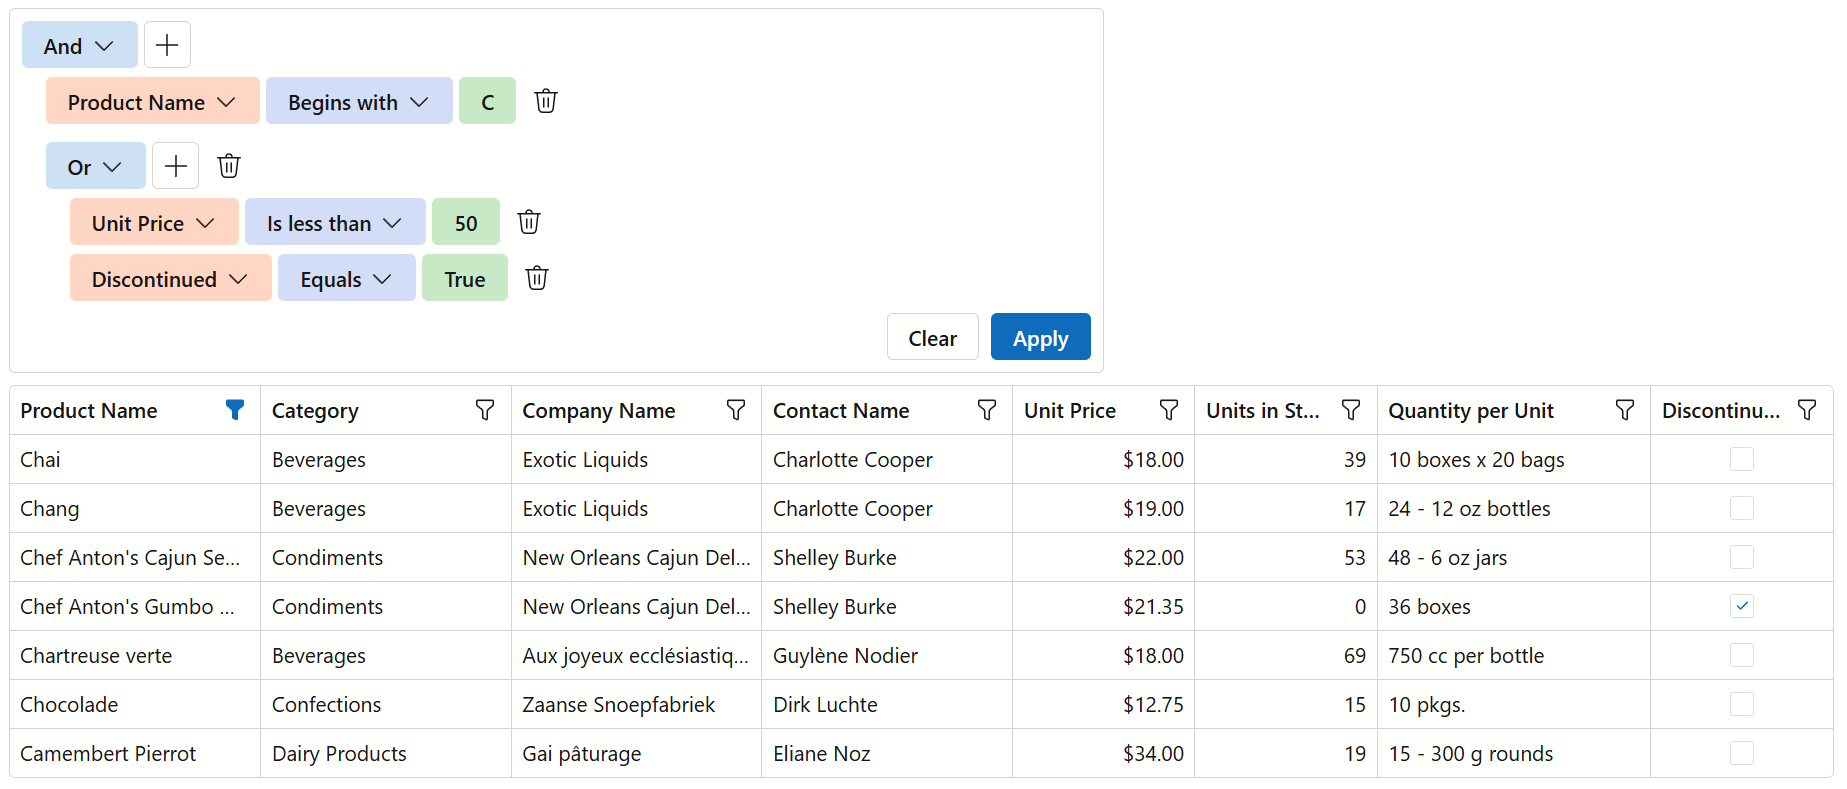Open the Begins with operator dropdown
The width and height of the screenshot is (1847, 789).
359,101
